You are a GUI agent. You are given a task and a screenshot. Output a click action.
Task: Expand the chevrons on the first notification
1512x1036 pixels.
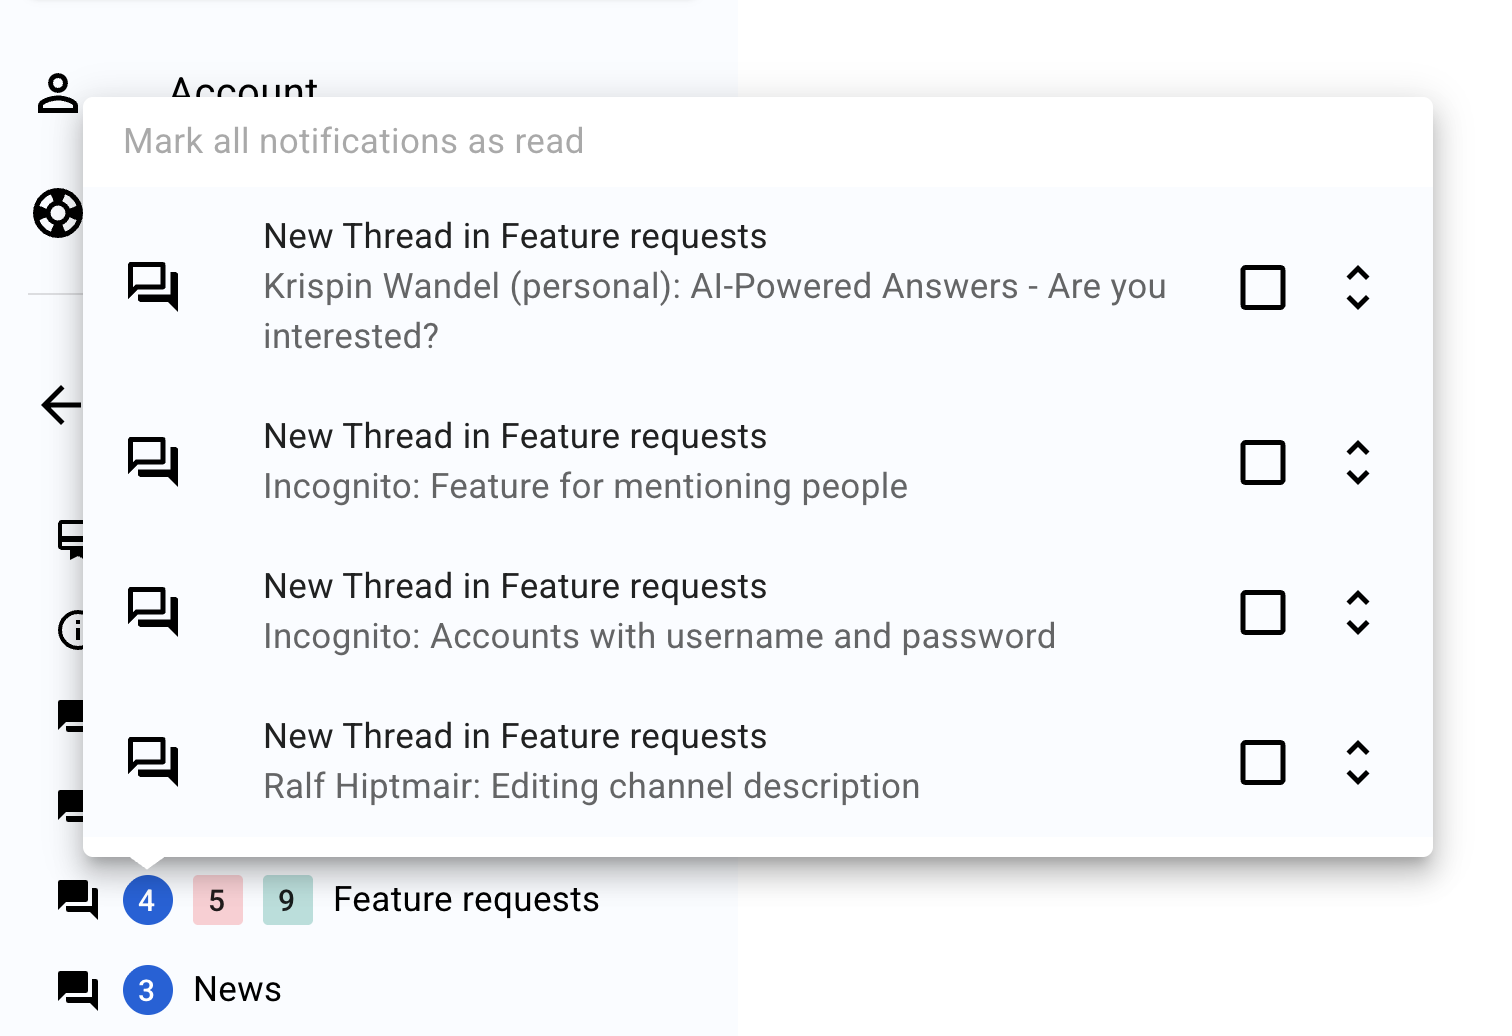[1358, 287]
